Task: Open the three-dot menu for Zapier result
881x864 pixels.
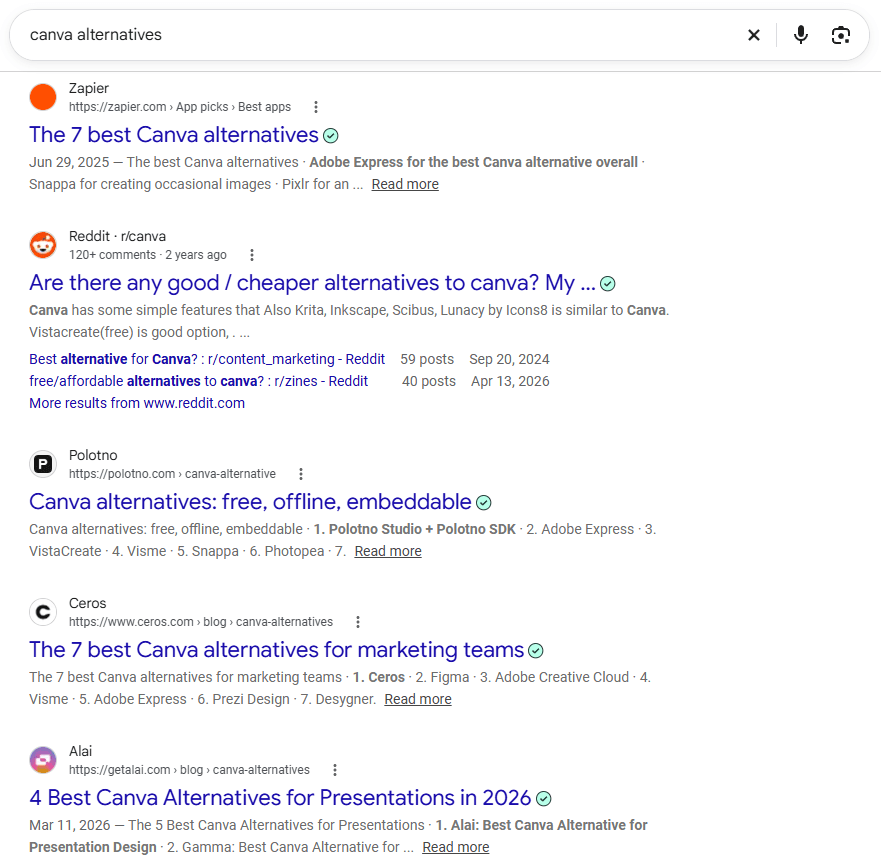Action: [316, 107]
